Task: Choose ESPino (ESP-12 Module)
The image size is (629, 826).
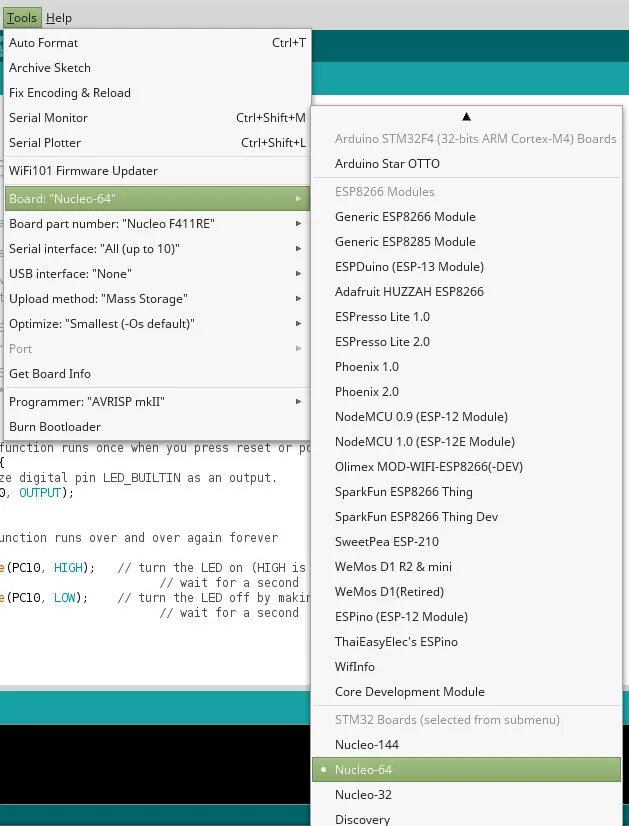Action: coord(467,617)
